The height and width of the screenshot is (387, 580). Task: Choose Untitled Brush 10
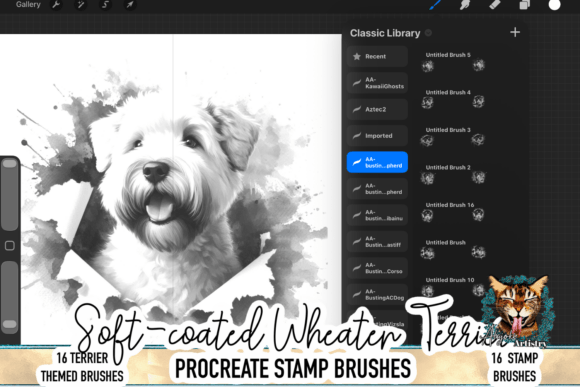(x=453, y=287)
